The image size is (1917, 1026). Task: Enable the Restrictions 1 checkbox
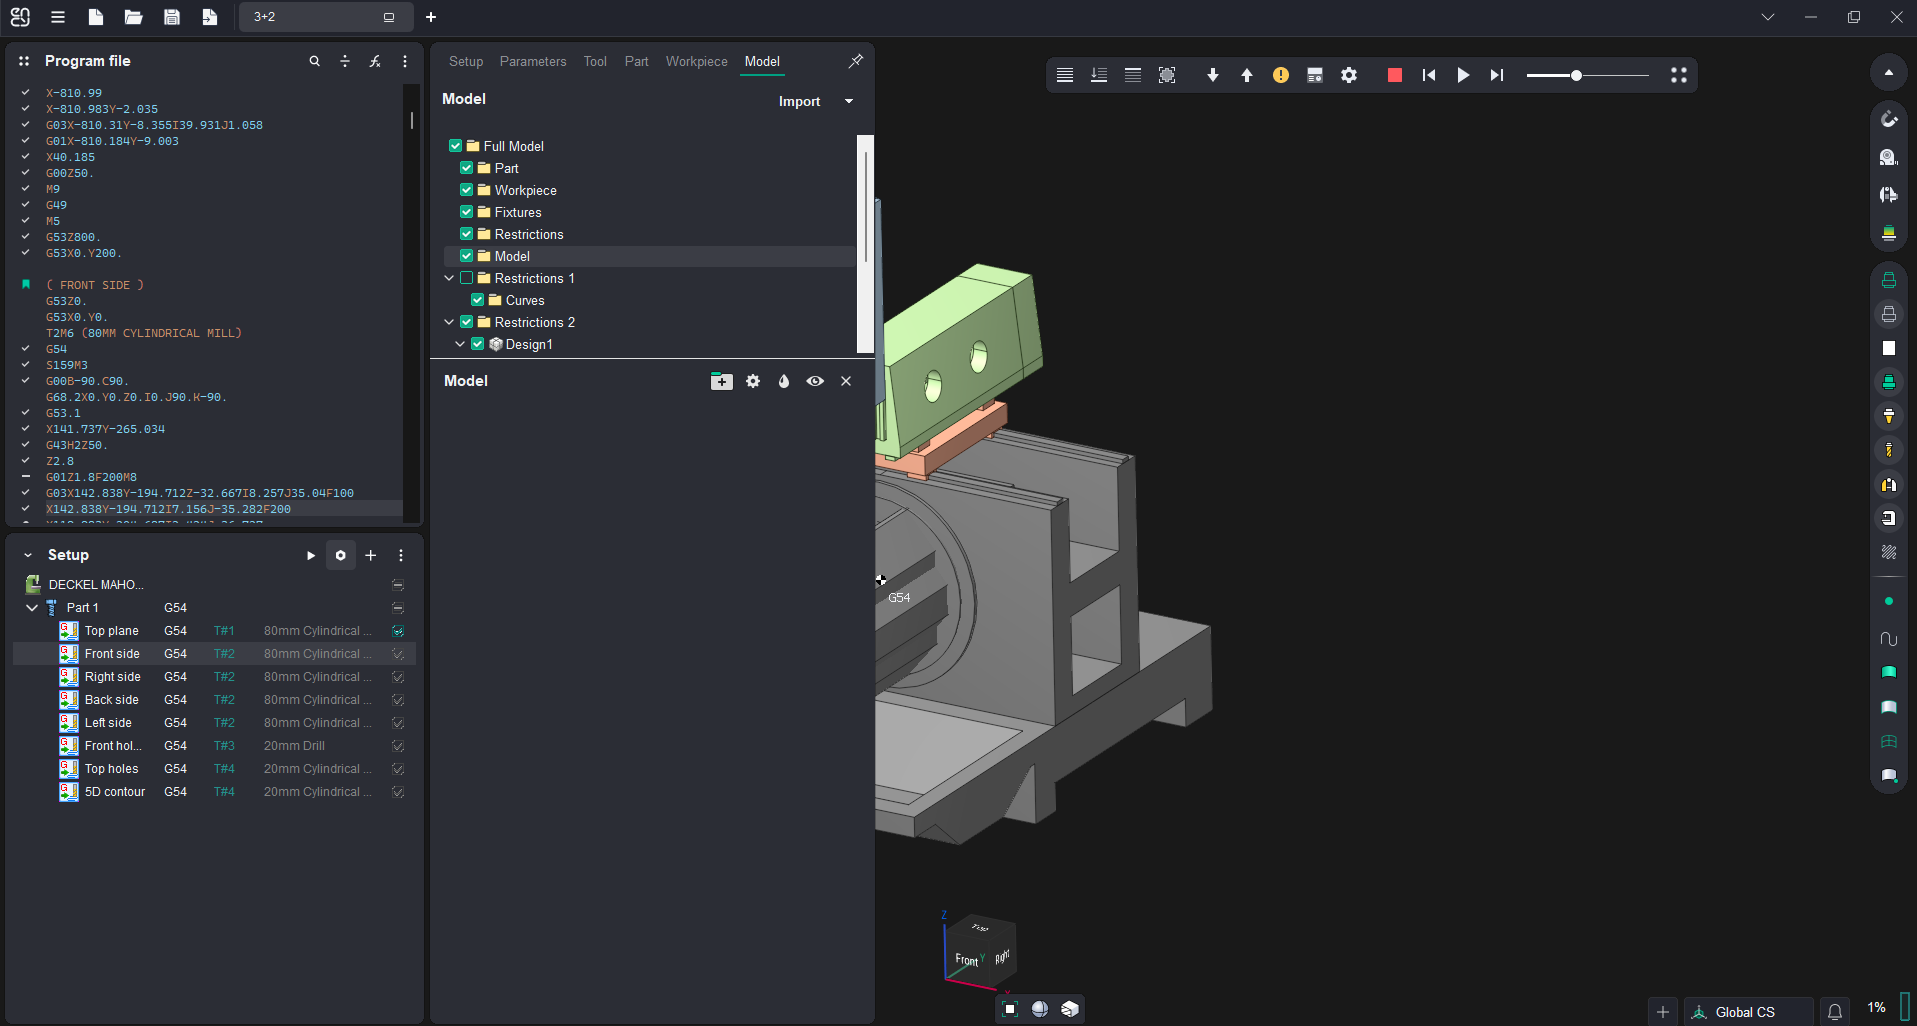tap(467, 278)
